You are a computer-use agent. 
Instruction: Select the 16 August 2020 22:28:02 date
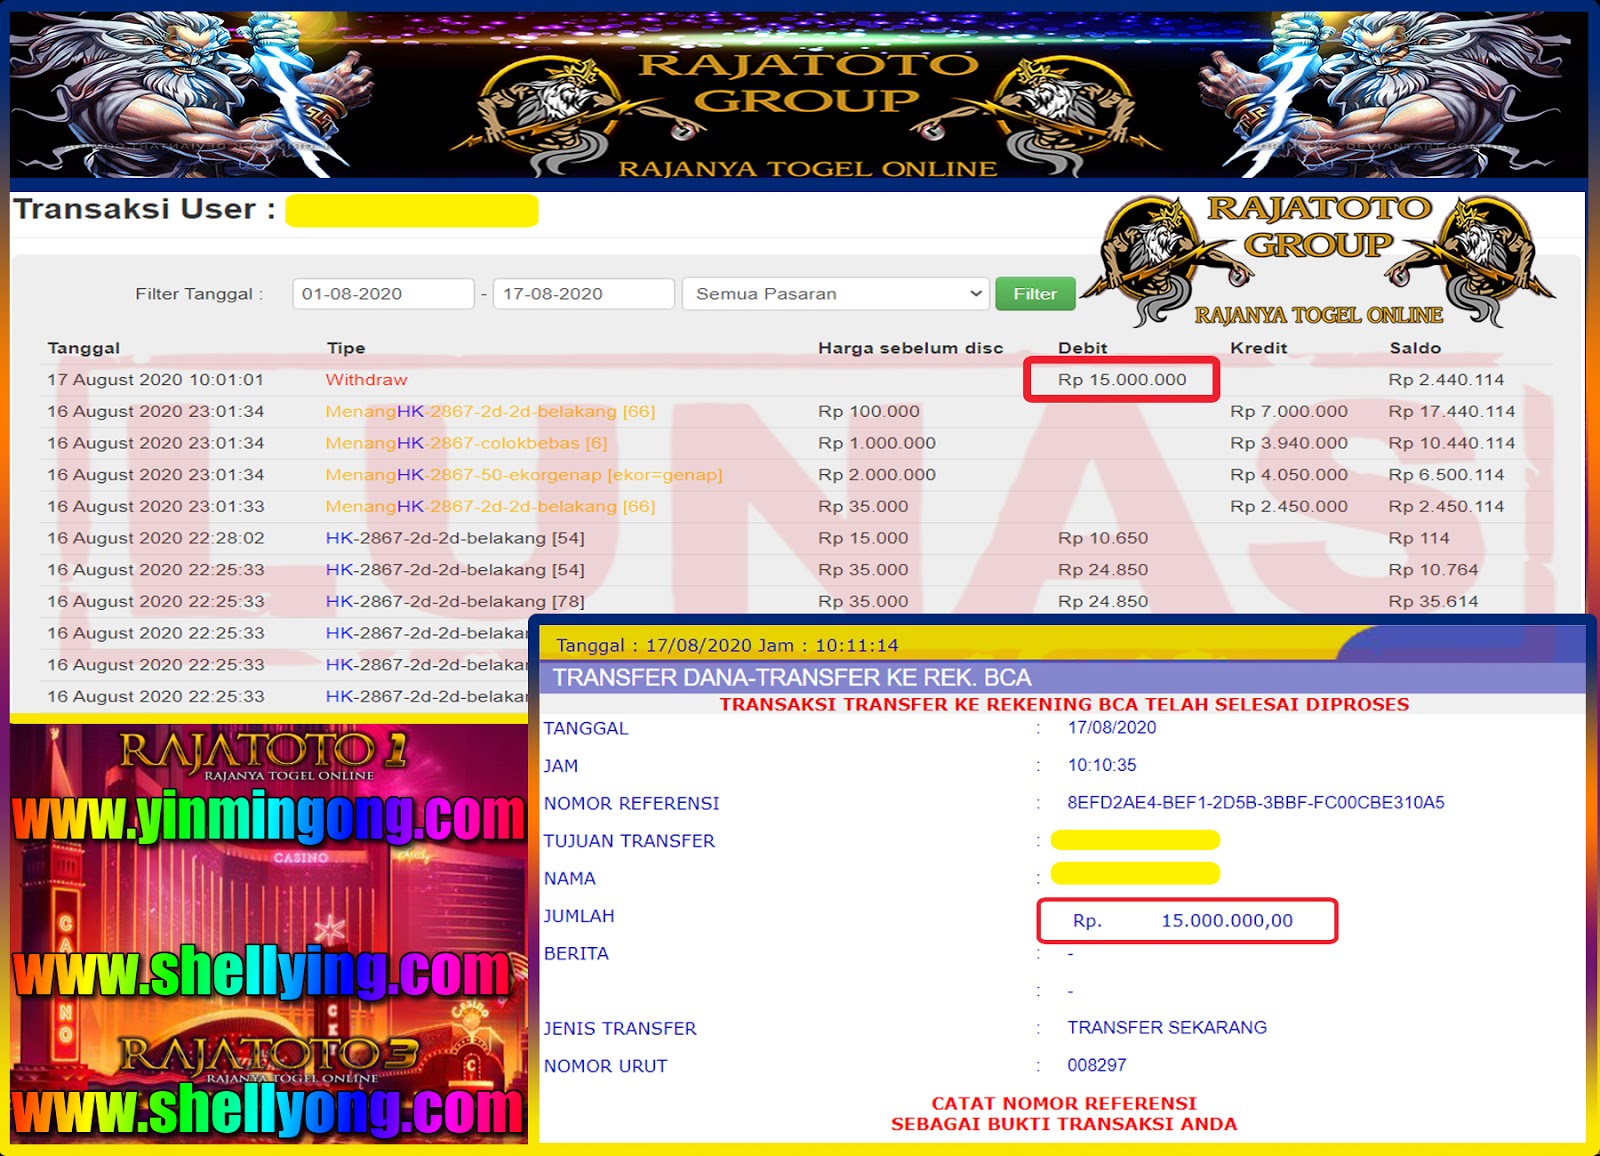(155, 538)
